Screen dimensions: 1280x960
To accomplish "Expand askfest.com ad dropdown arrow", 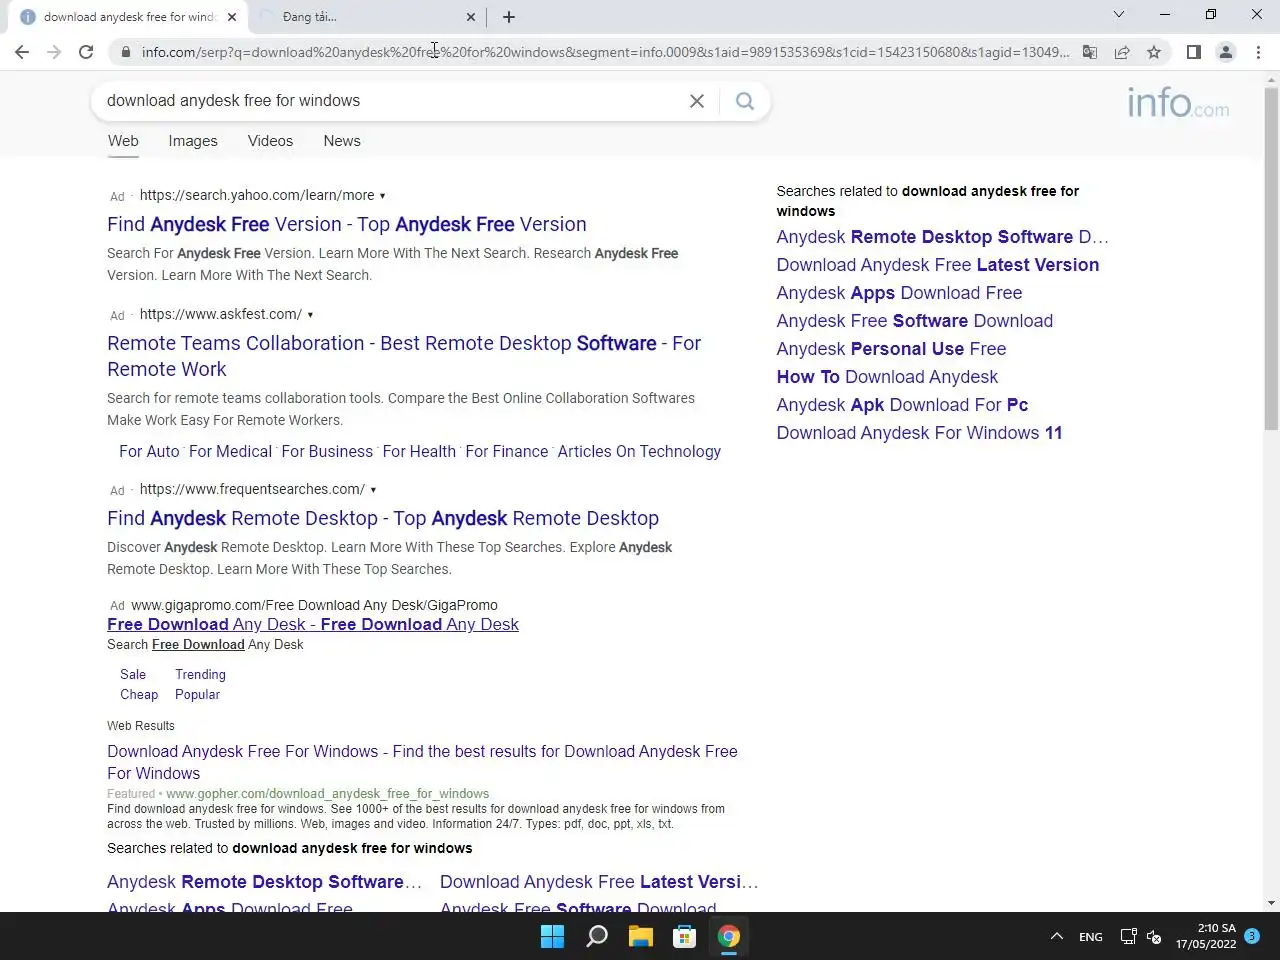I will click(310, 315).
